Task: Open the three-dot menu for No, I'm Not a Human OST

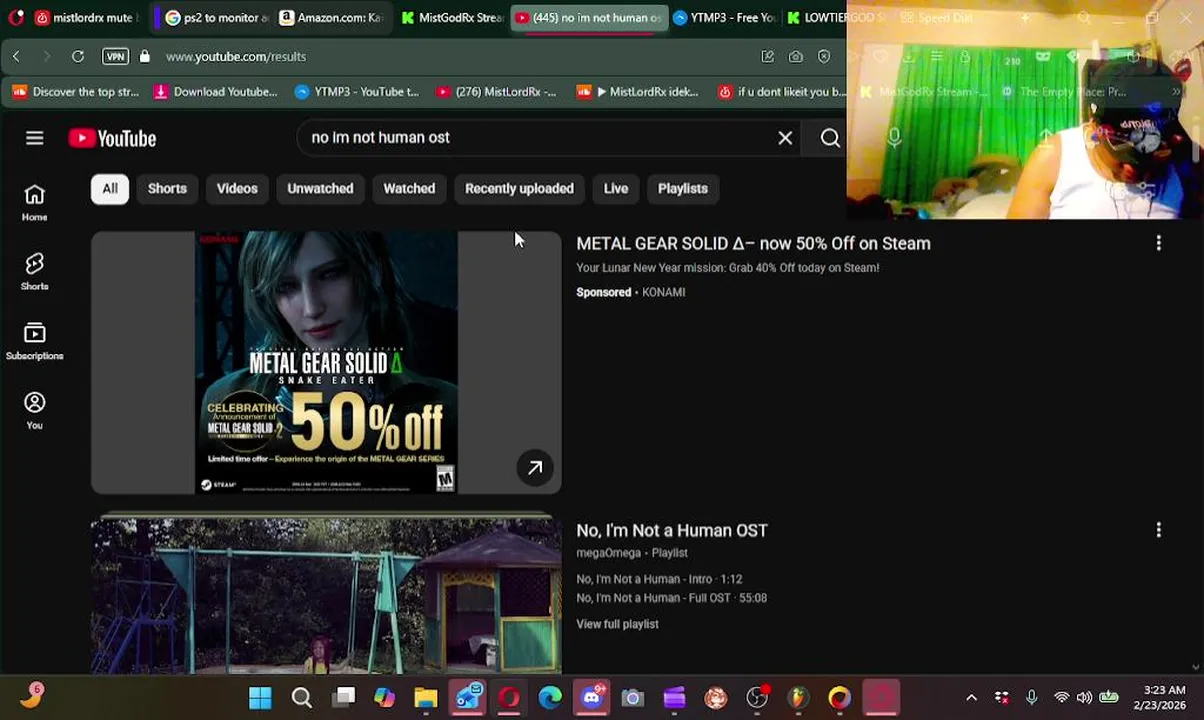Action: [1158, 530]
